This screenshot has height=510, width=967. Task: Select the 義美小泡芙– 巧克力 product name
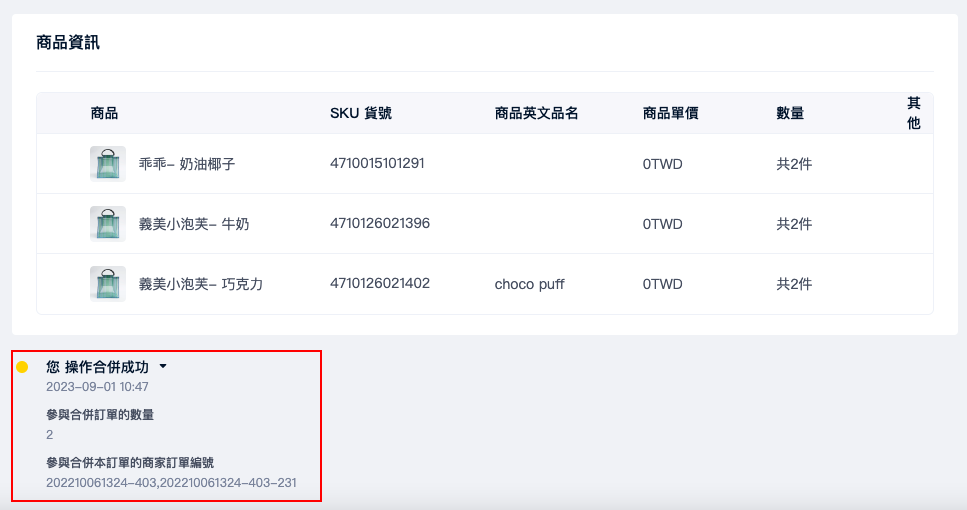pos(200,284)
